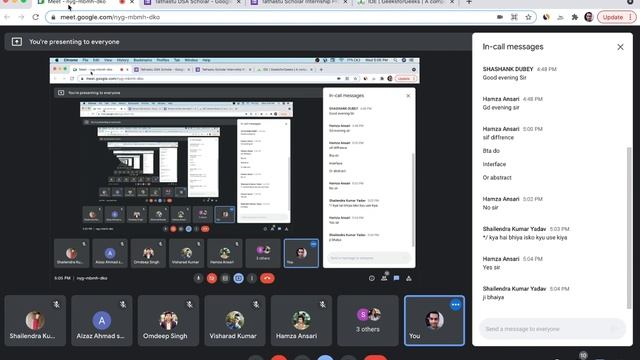This screenshot has width=640, height=360.
Task: Click Shailendra Kumar Yadav name at 5:03 PM
Action: (x=514, y=229)
